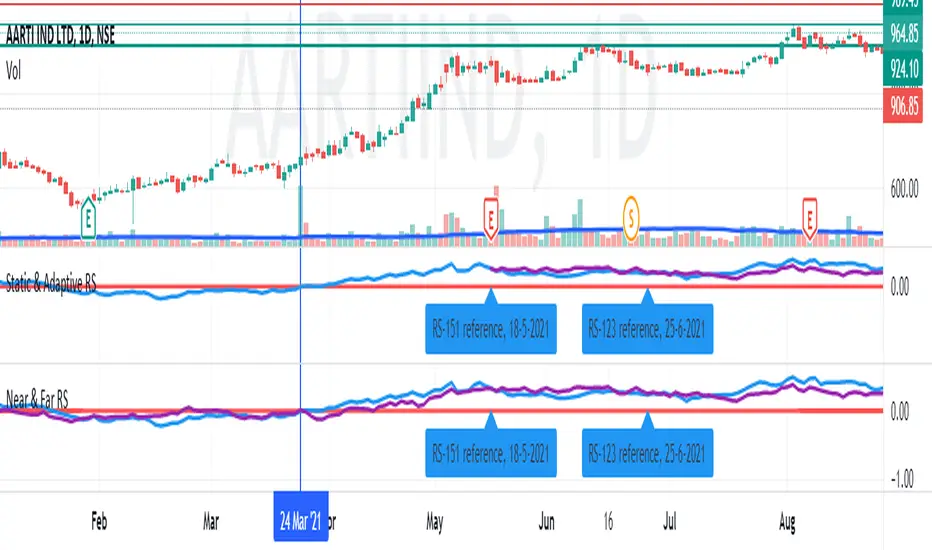The image size is (932, 550).
Task: Click the Mar label on time axis
Action: pyautogui.click(x=210, y=522)
